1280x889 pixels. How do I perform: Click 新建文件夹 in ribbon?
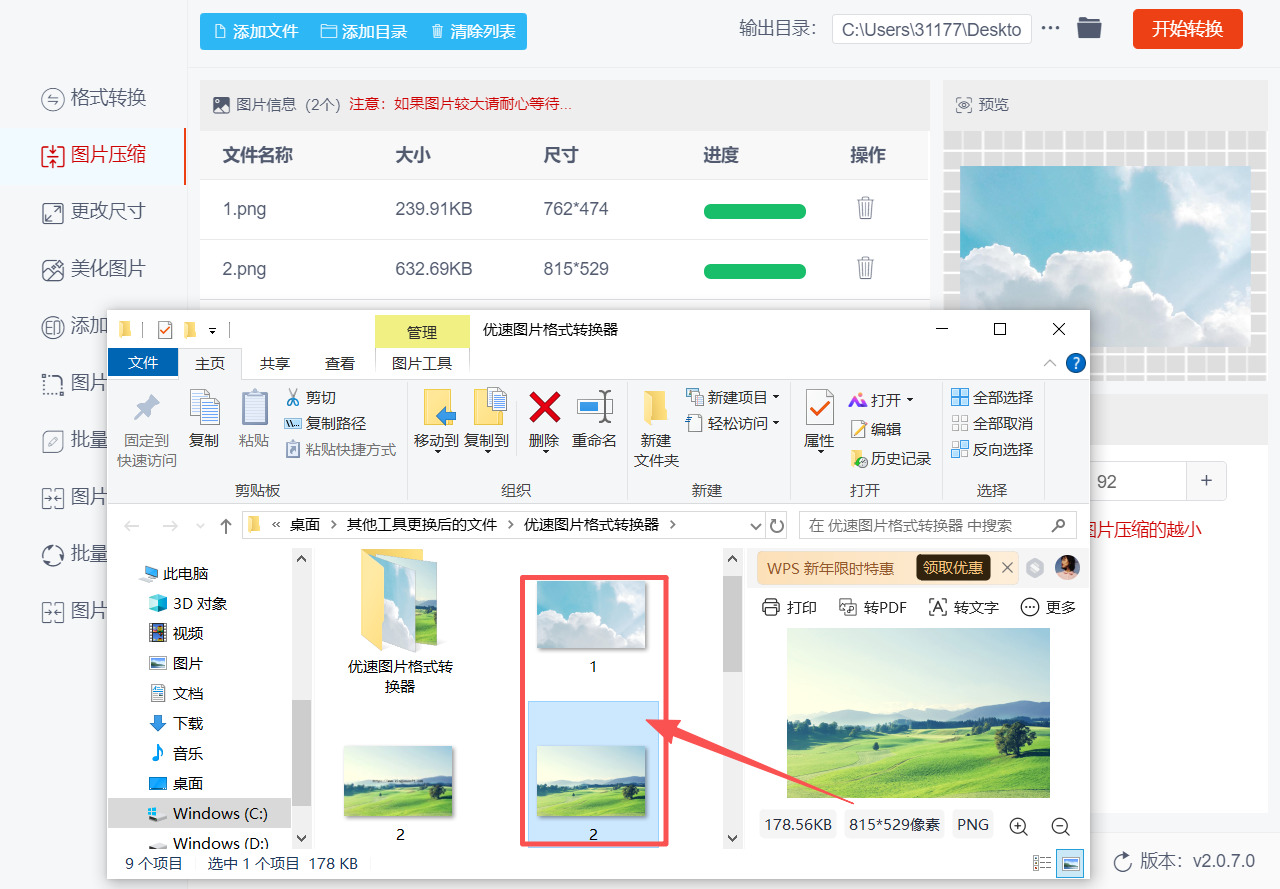(656, 430)
